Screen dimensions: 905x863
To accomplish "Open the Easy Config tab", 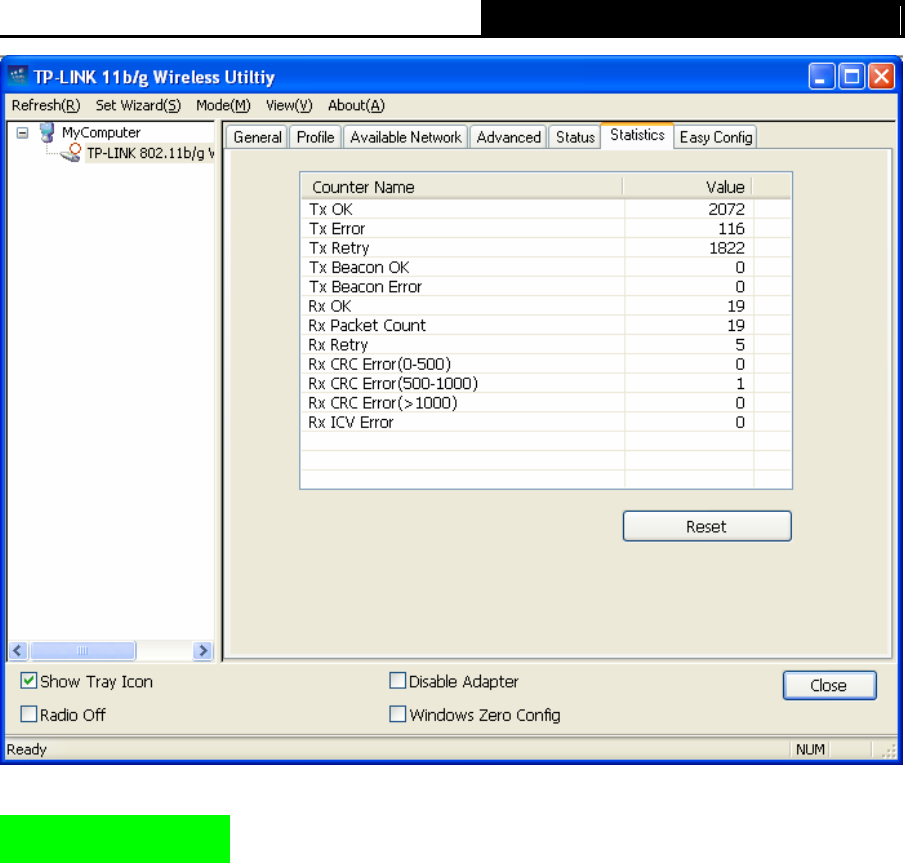I will coord(716,137).
